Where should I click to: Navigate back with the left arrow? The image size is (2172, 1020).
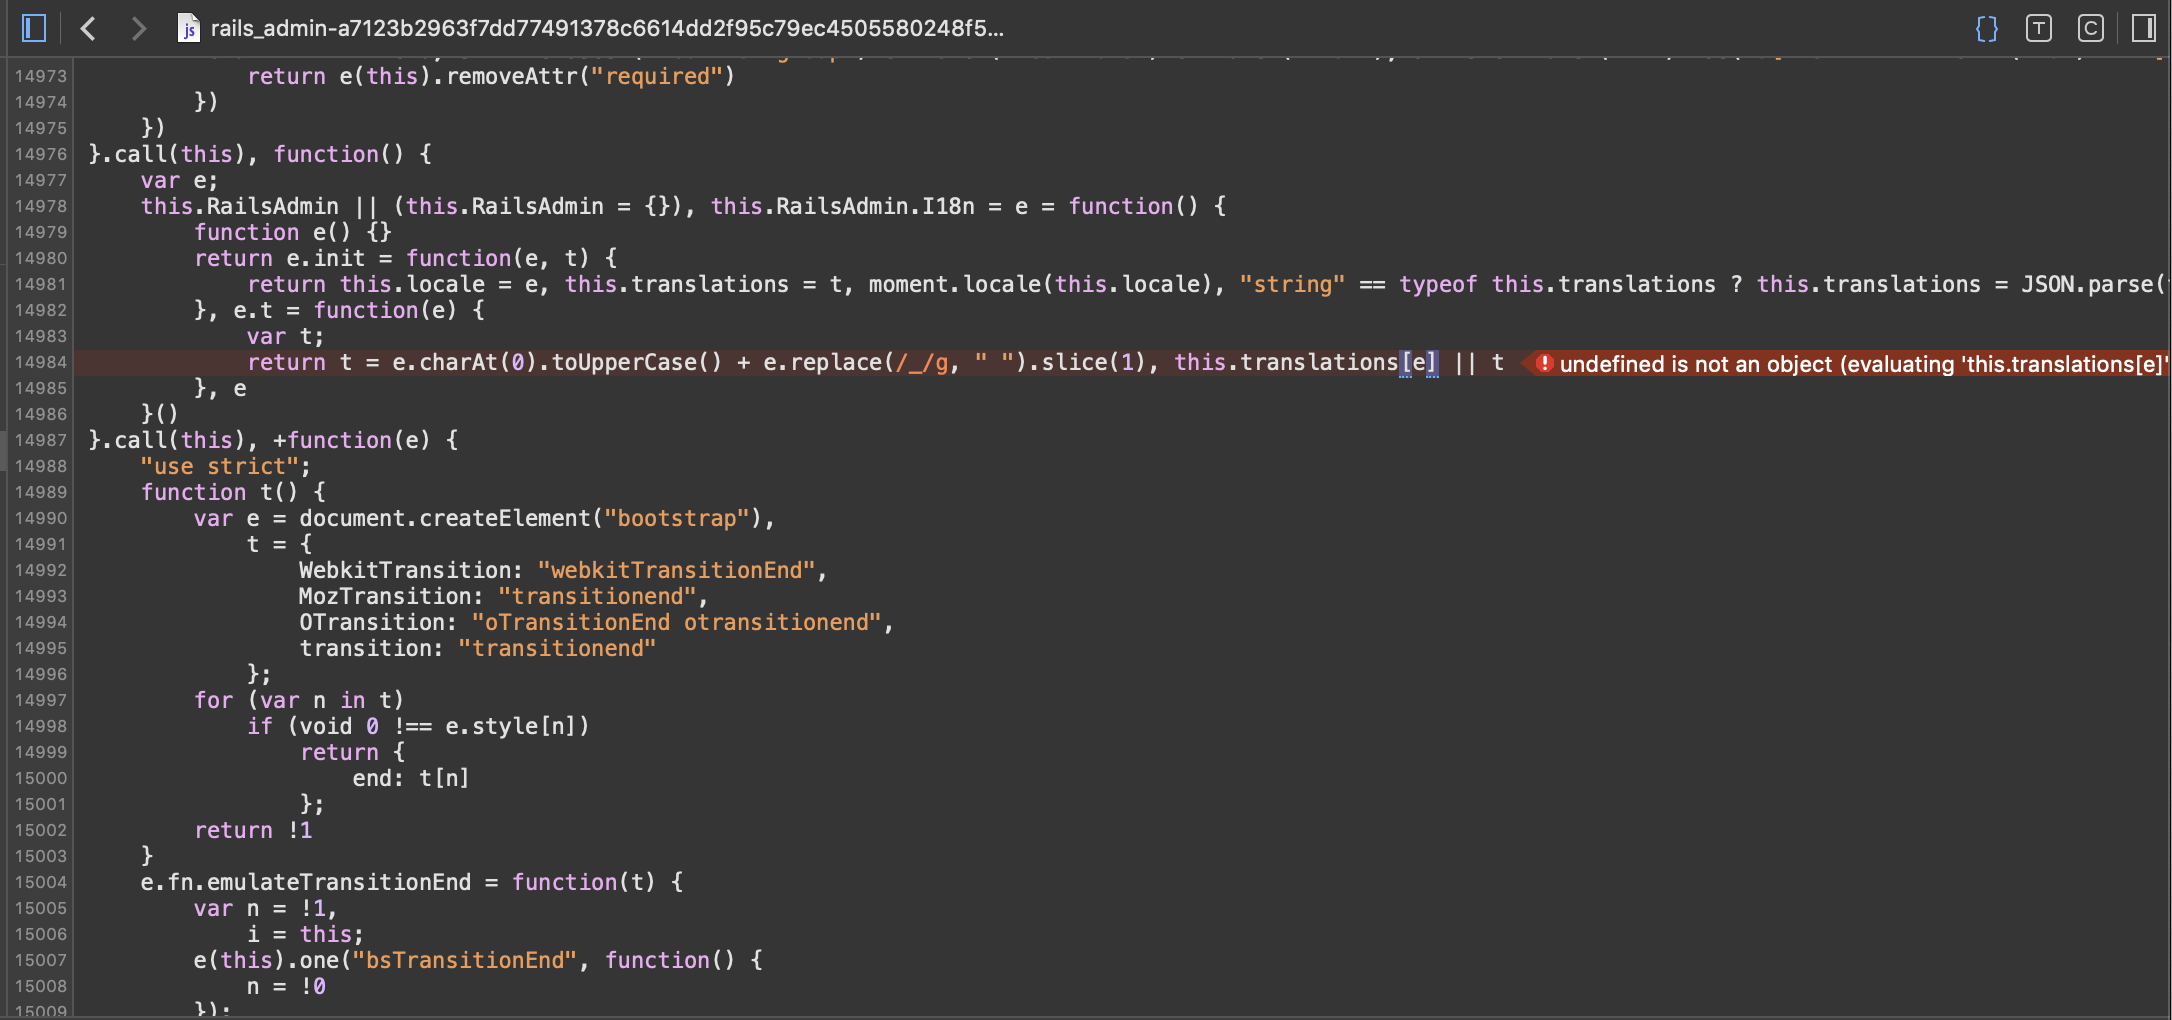tap(88, 28)
